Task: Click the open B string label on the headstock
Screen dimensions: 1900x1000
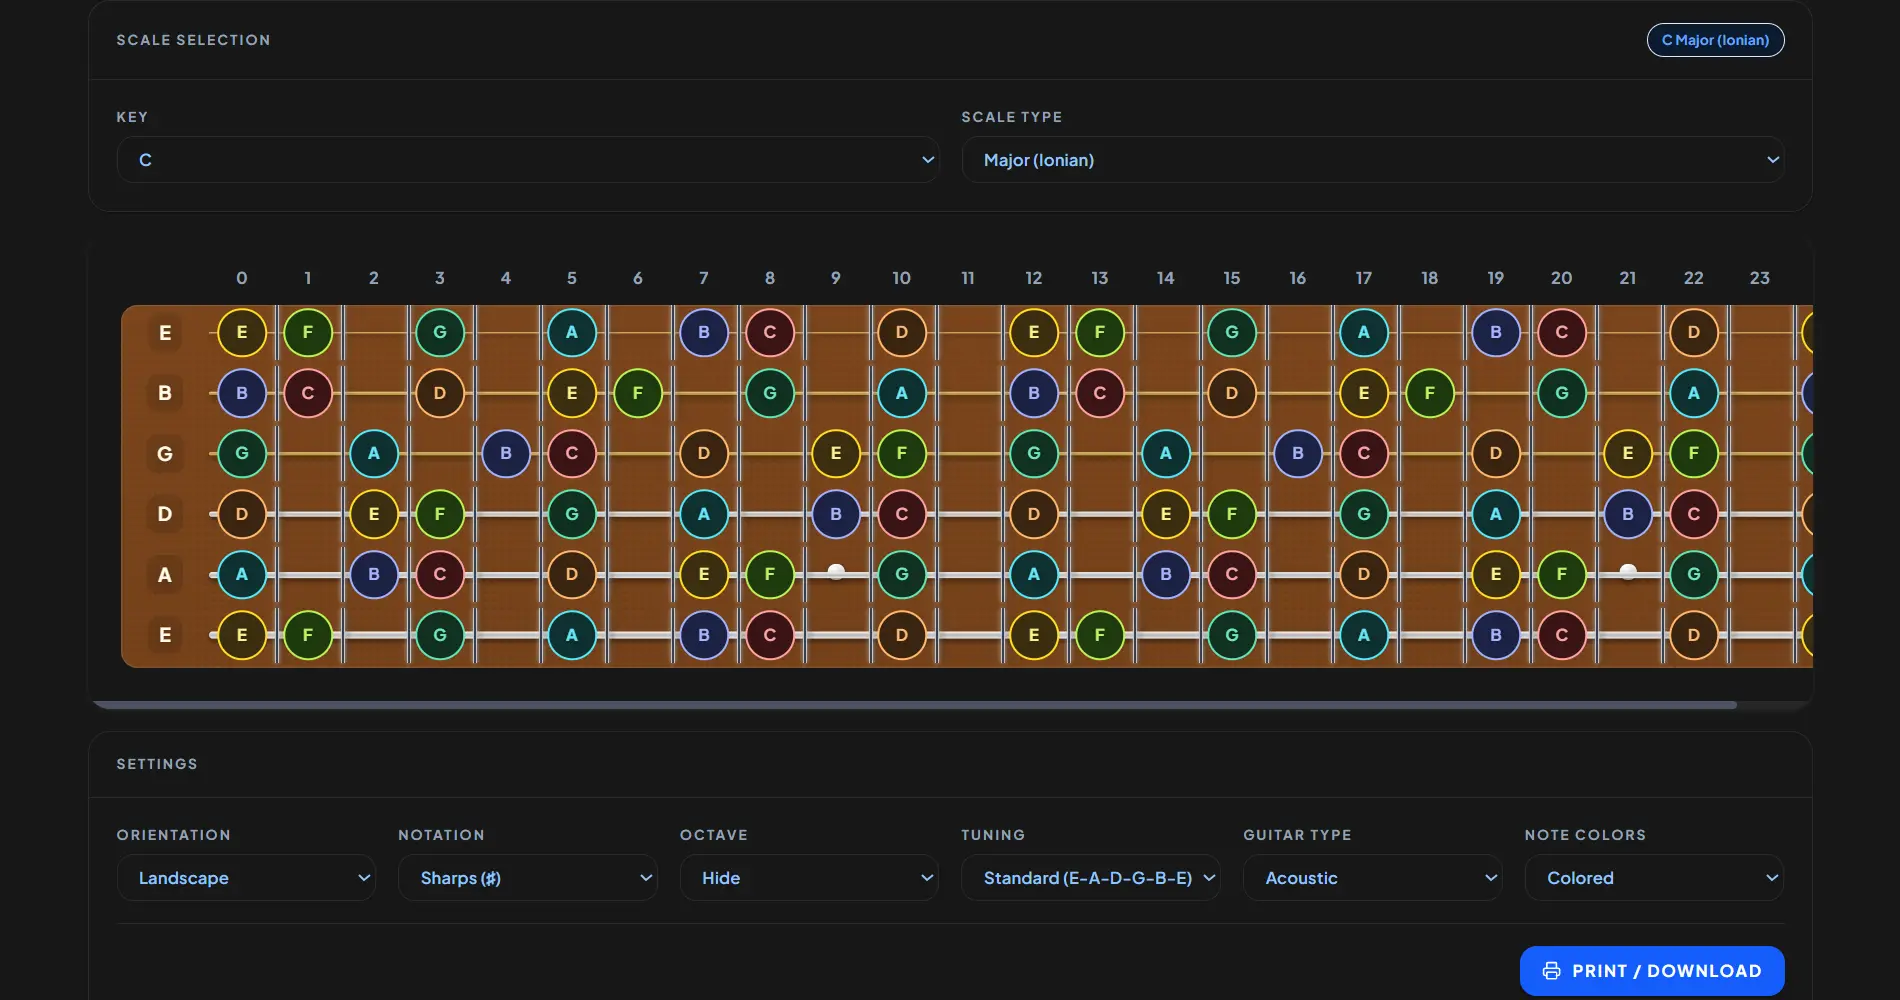Action: (165, 393)
